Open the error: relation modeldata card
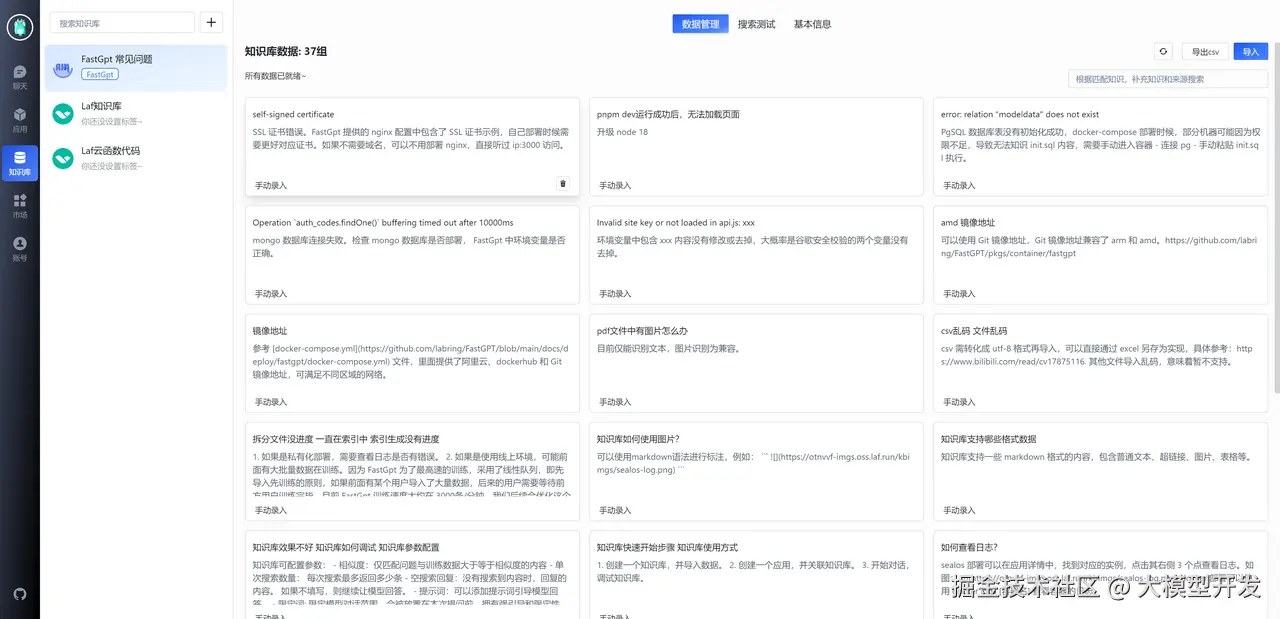This screenshot has height=619, width=1280. 1100,146
